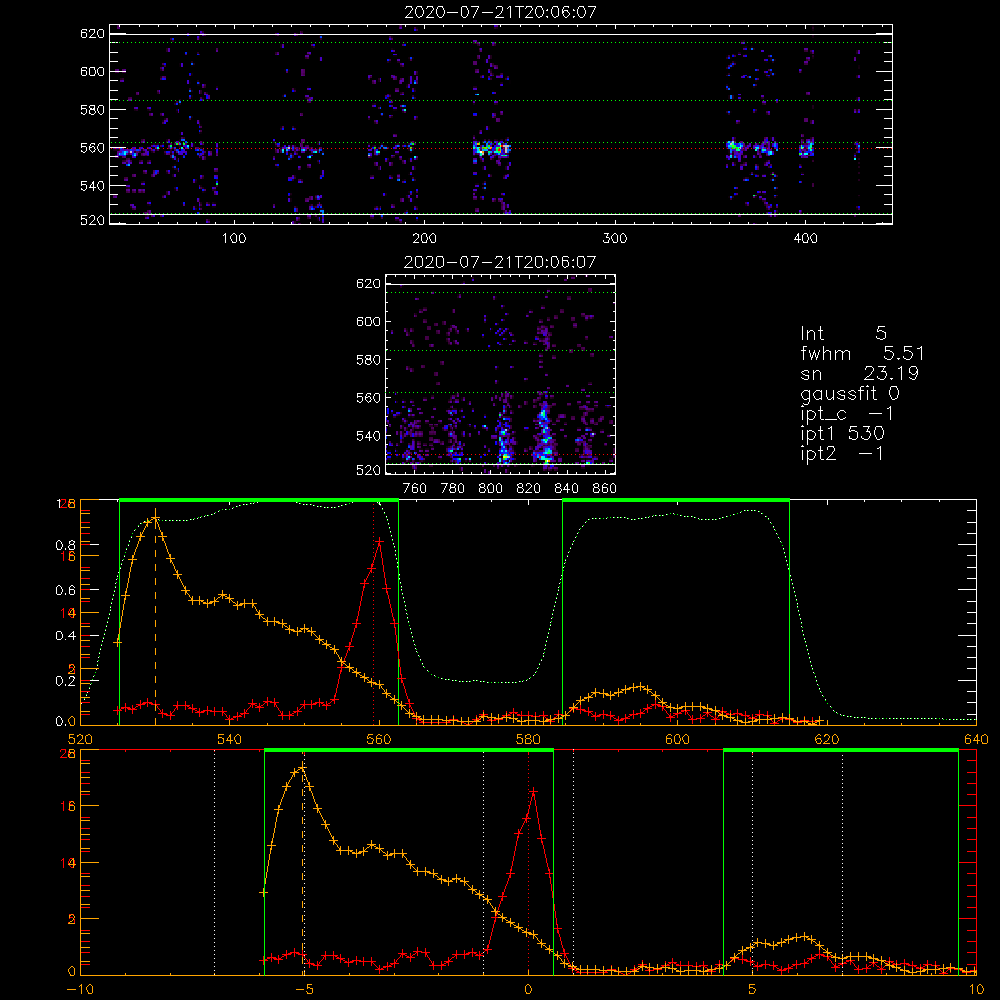Click the 'ipt2 -1' parameter text
1000x1000 pixels.
coord(842,453)
